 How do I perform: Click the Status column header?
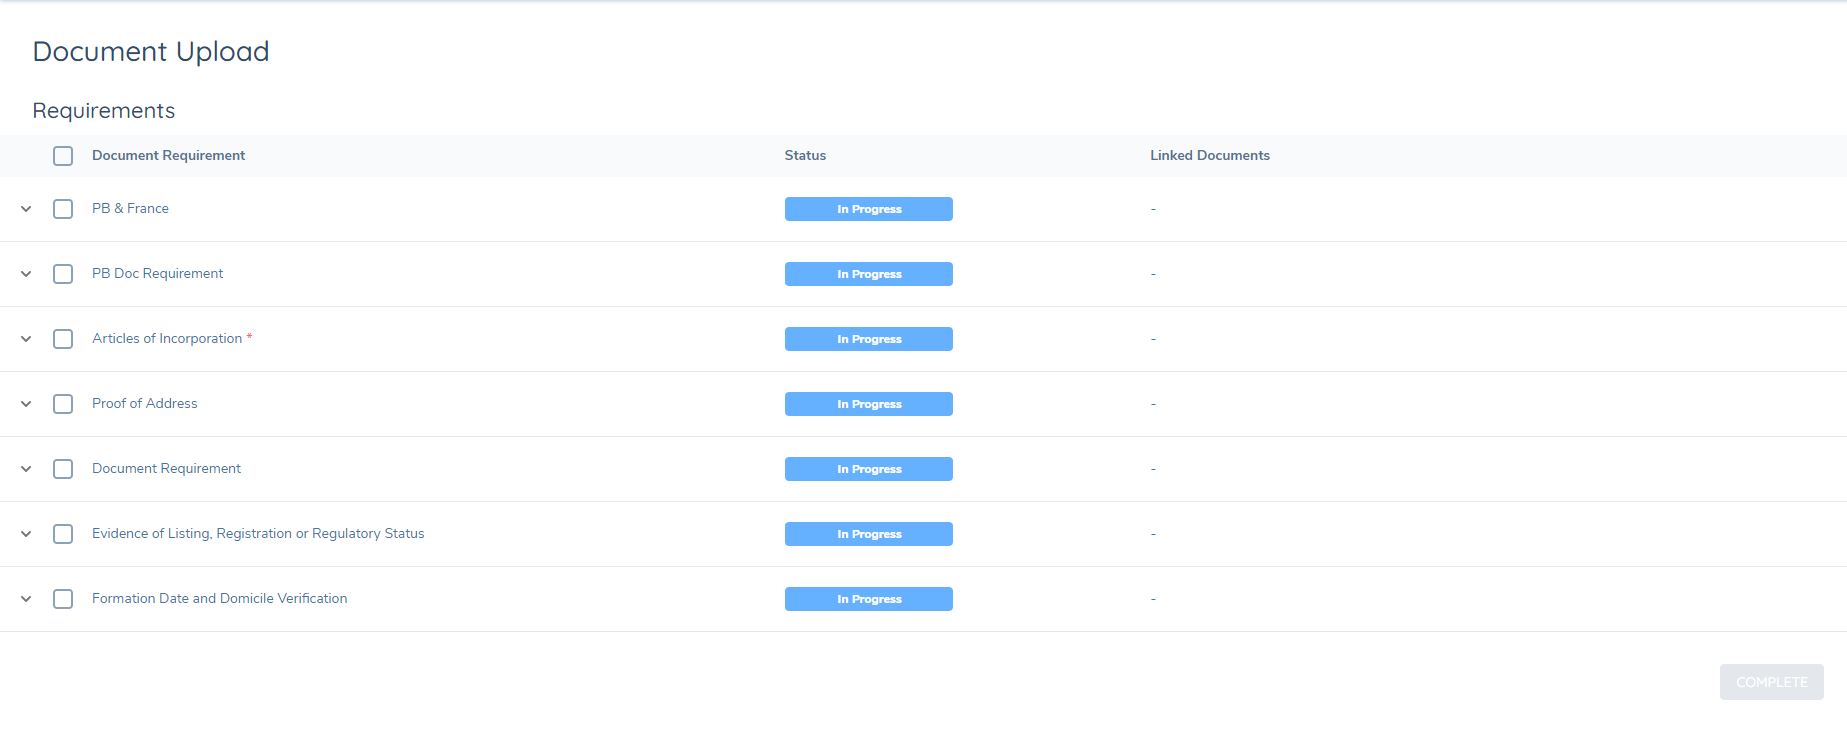pyautogui.click(x=805, y=155)
